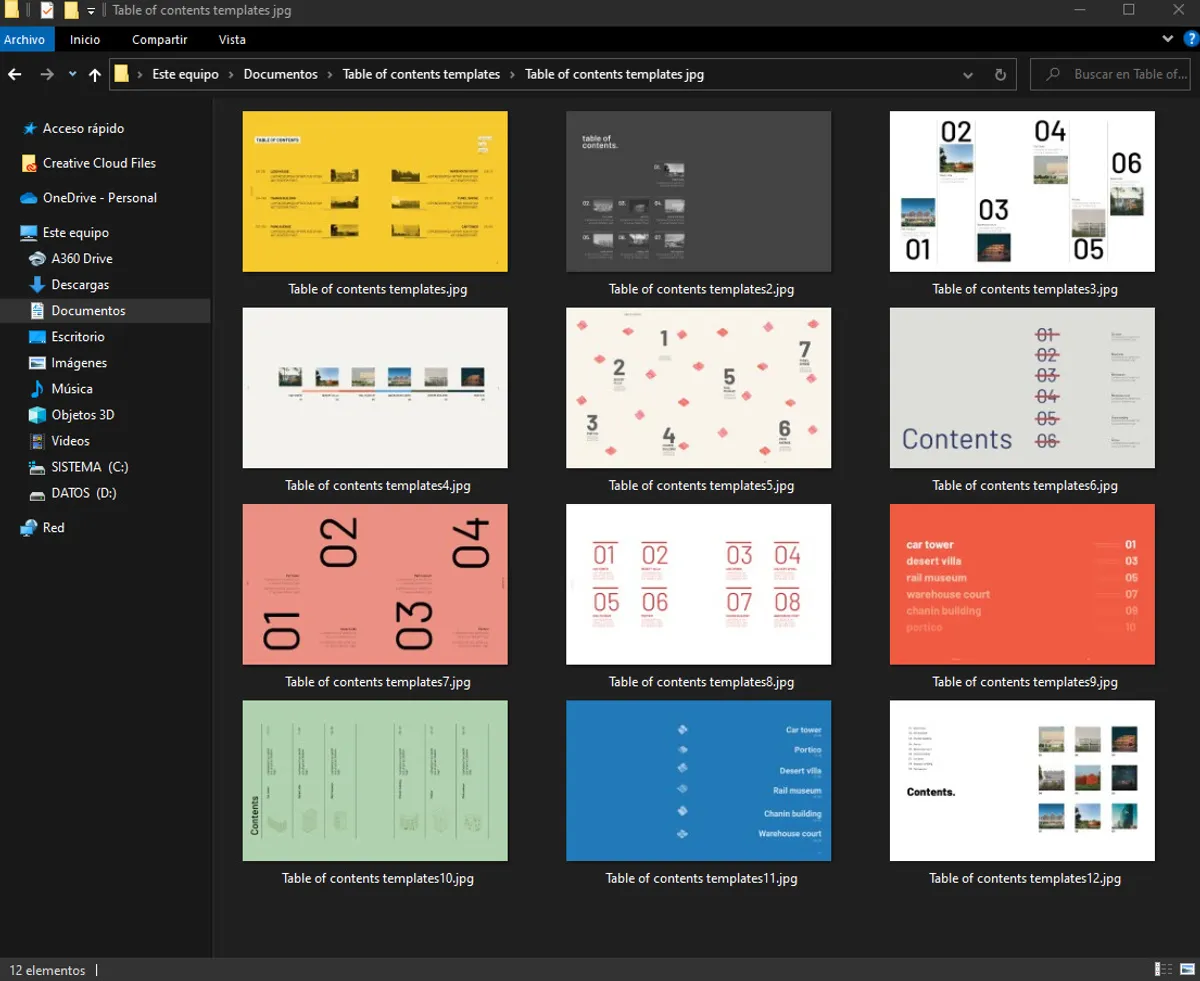Open the Archivo menu
This screenshot has height=981, width=1200.
(26, 39)
